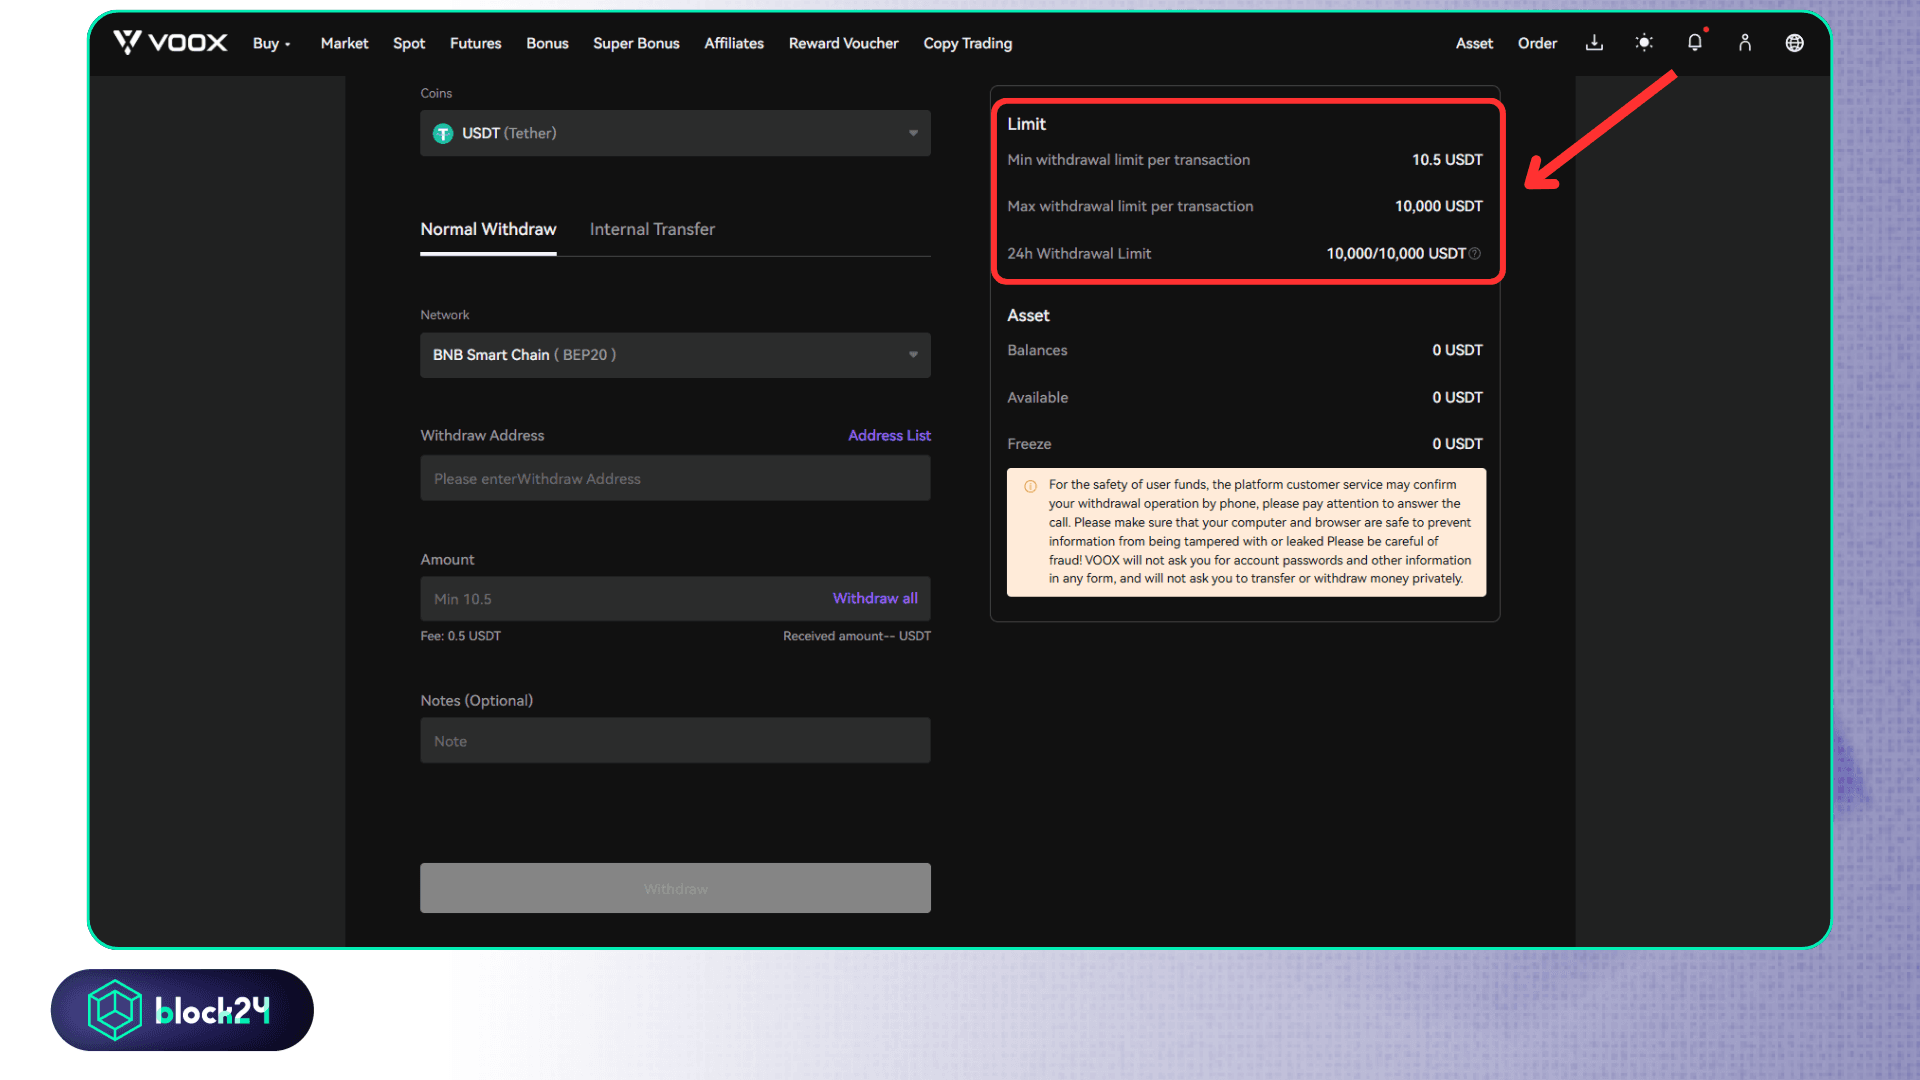
Task: Click the 10,000 USDT max limit value
Action: pos(1439,206)
